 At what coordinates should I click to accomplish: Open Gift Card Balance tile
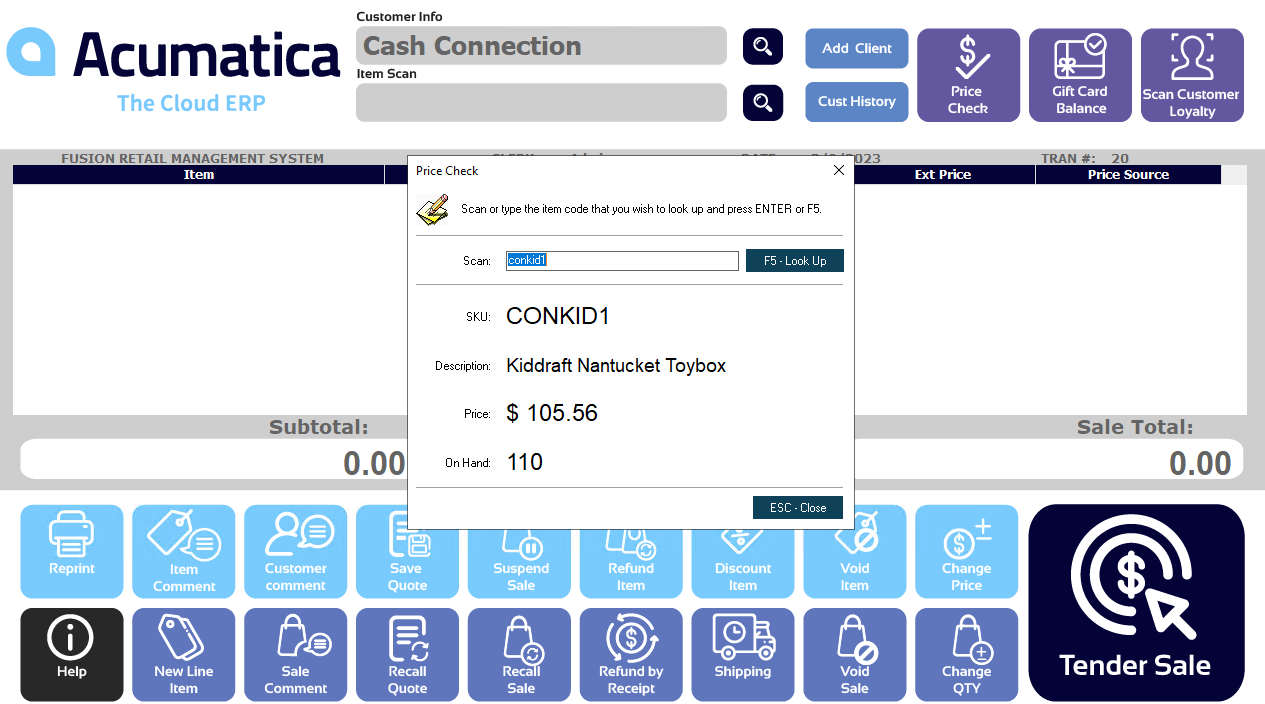pyautogui.click(x=1080, y=75)
